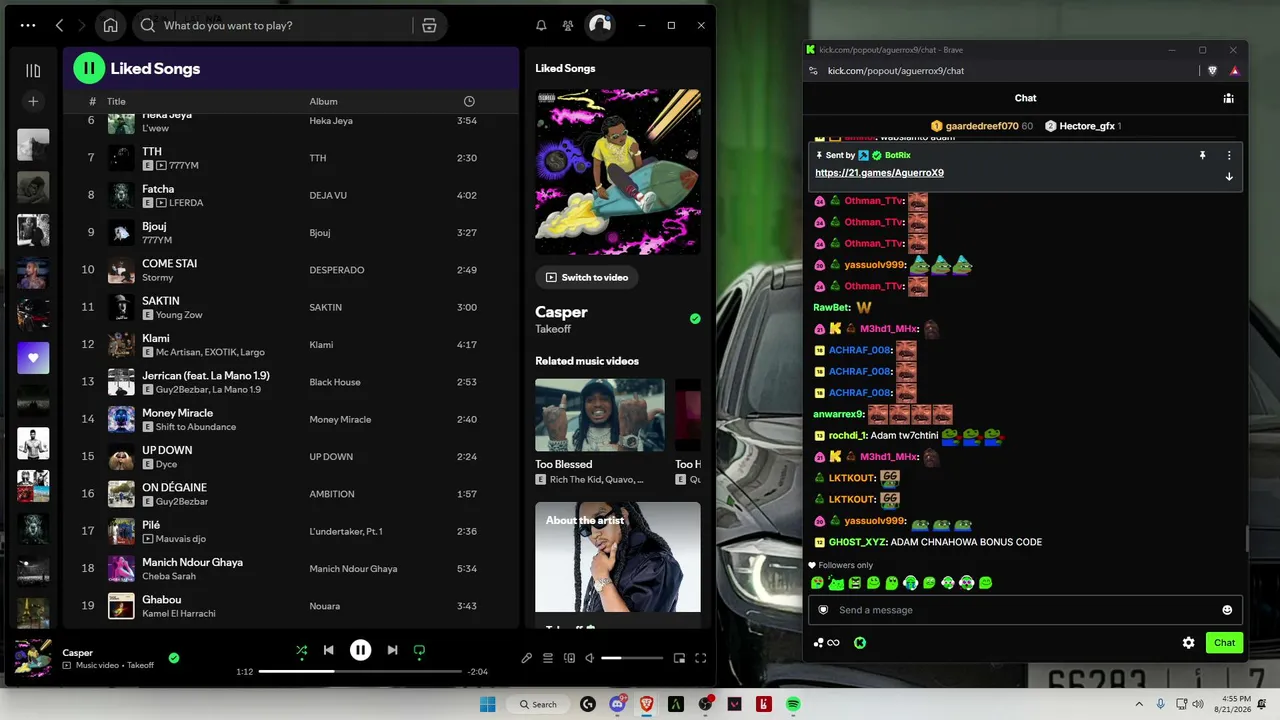Toggle repeat in the Spotify player
The width and height of the screenshot is (1280, 720).
pos(419,650)
